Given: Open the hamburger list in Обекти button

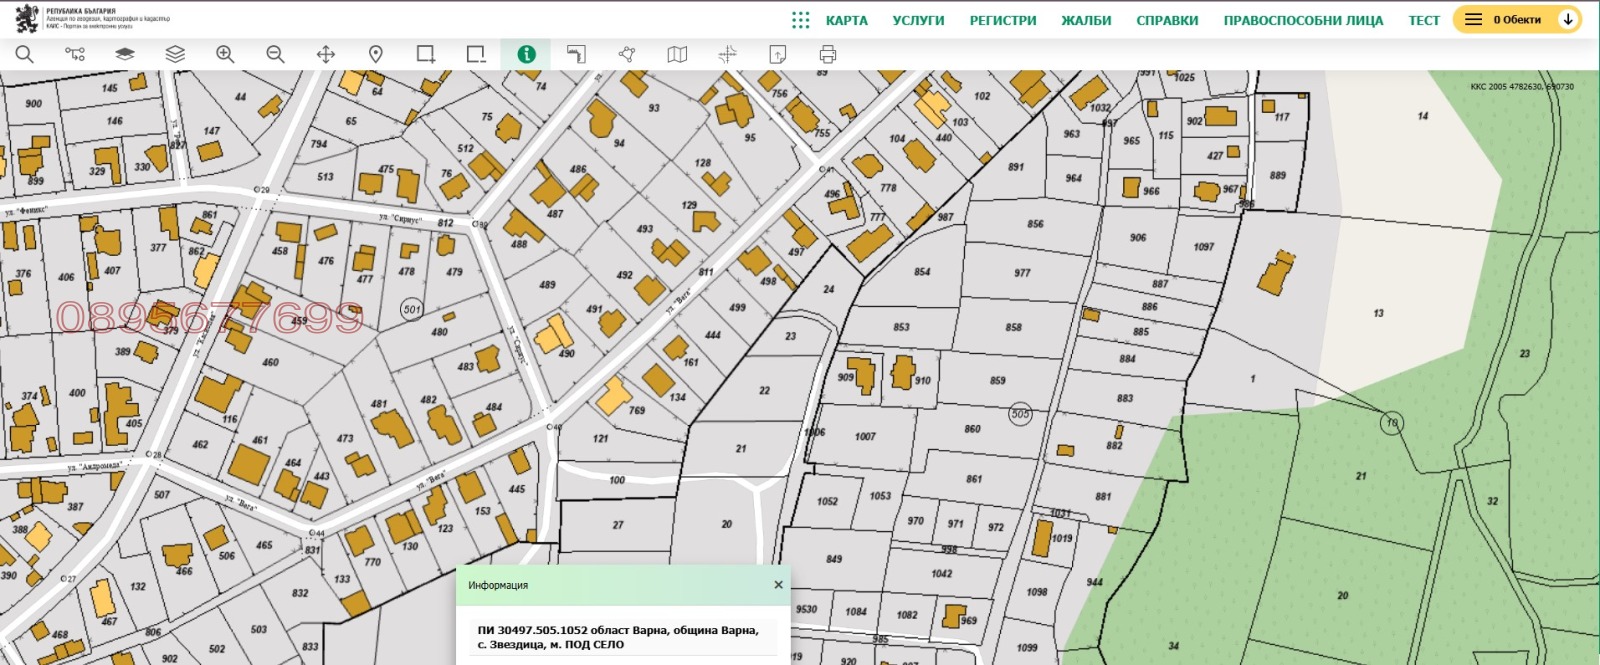Looking at the screenshot, I should pos(1473,20).
